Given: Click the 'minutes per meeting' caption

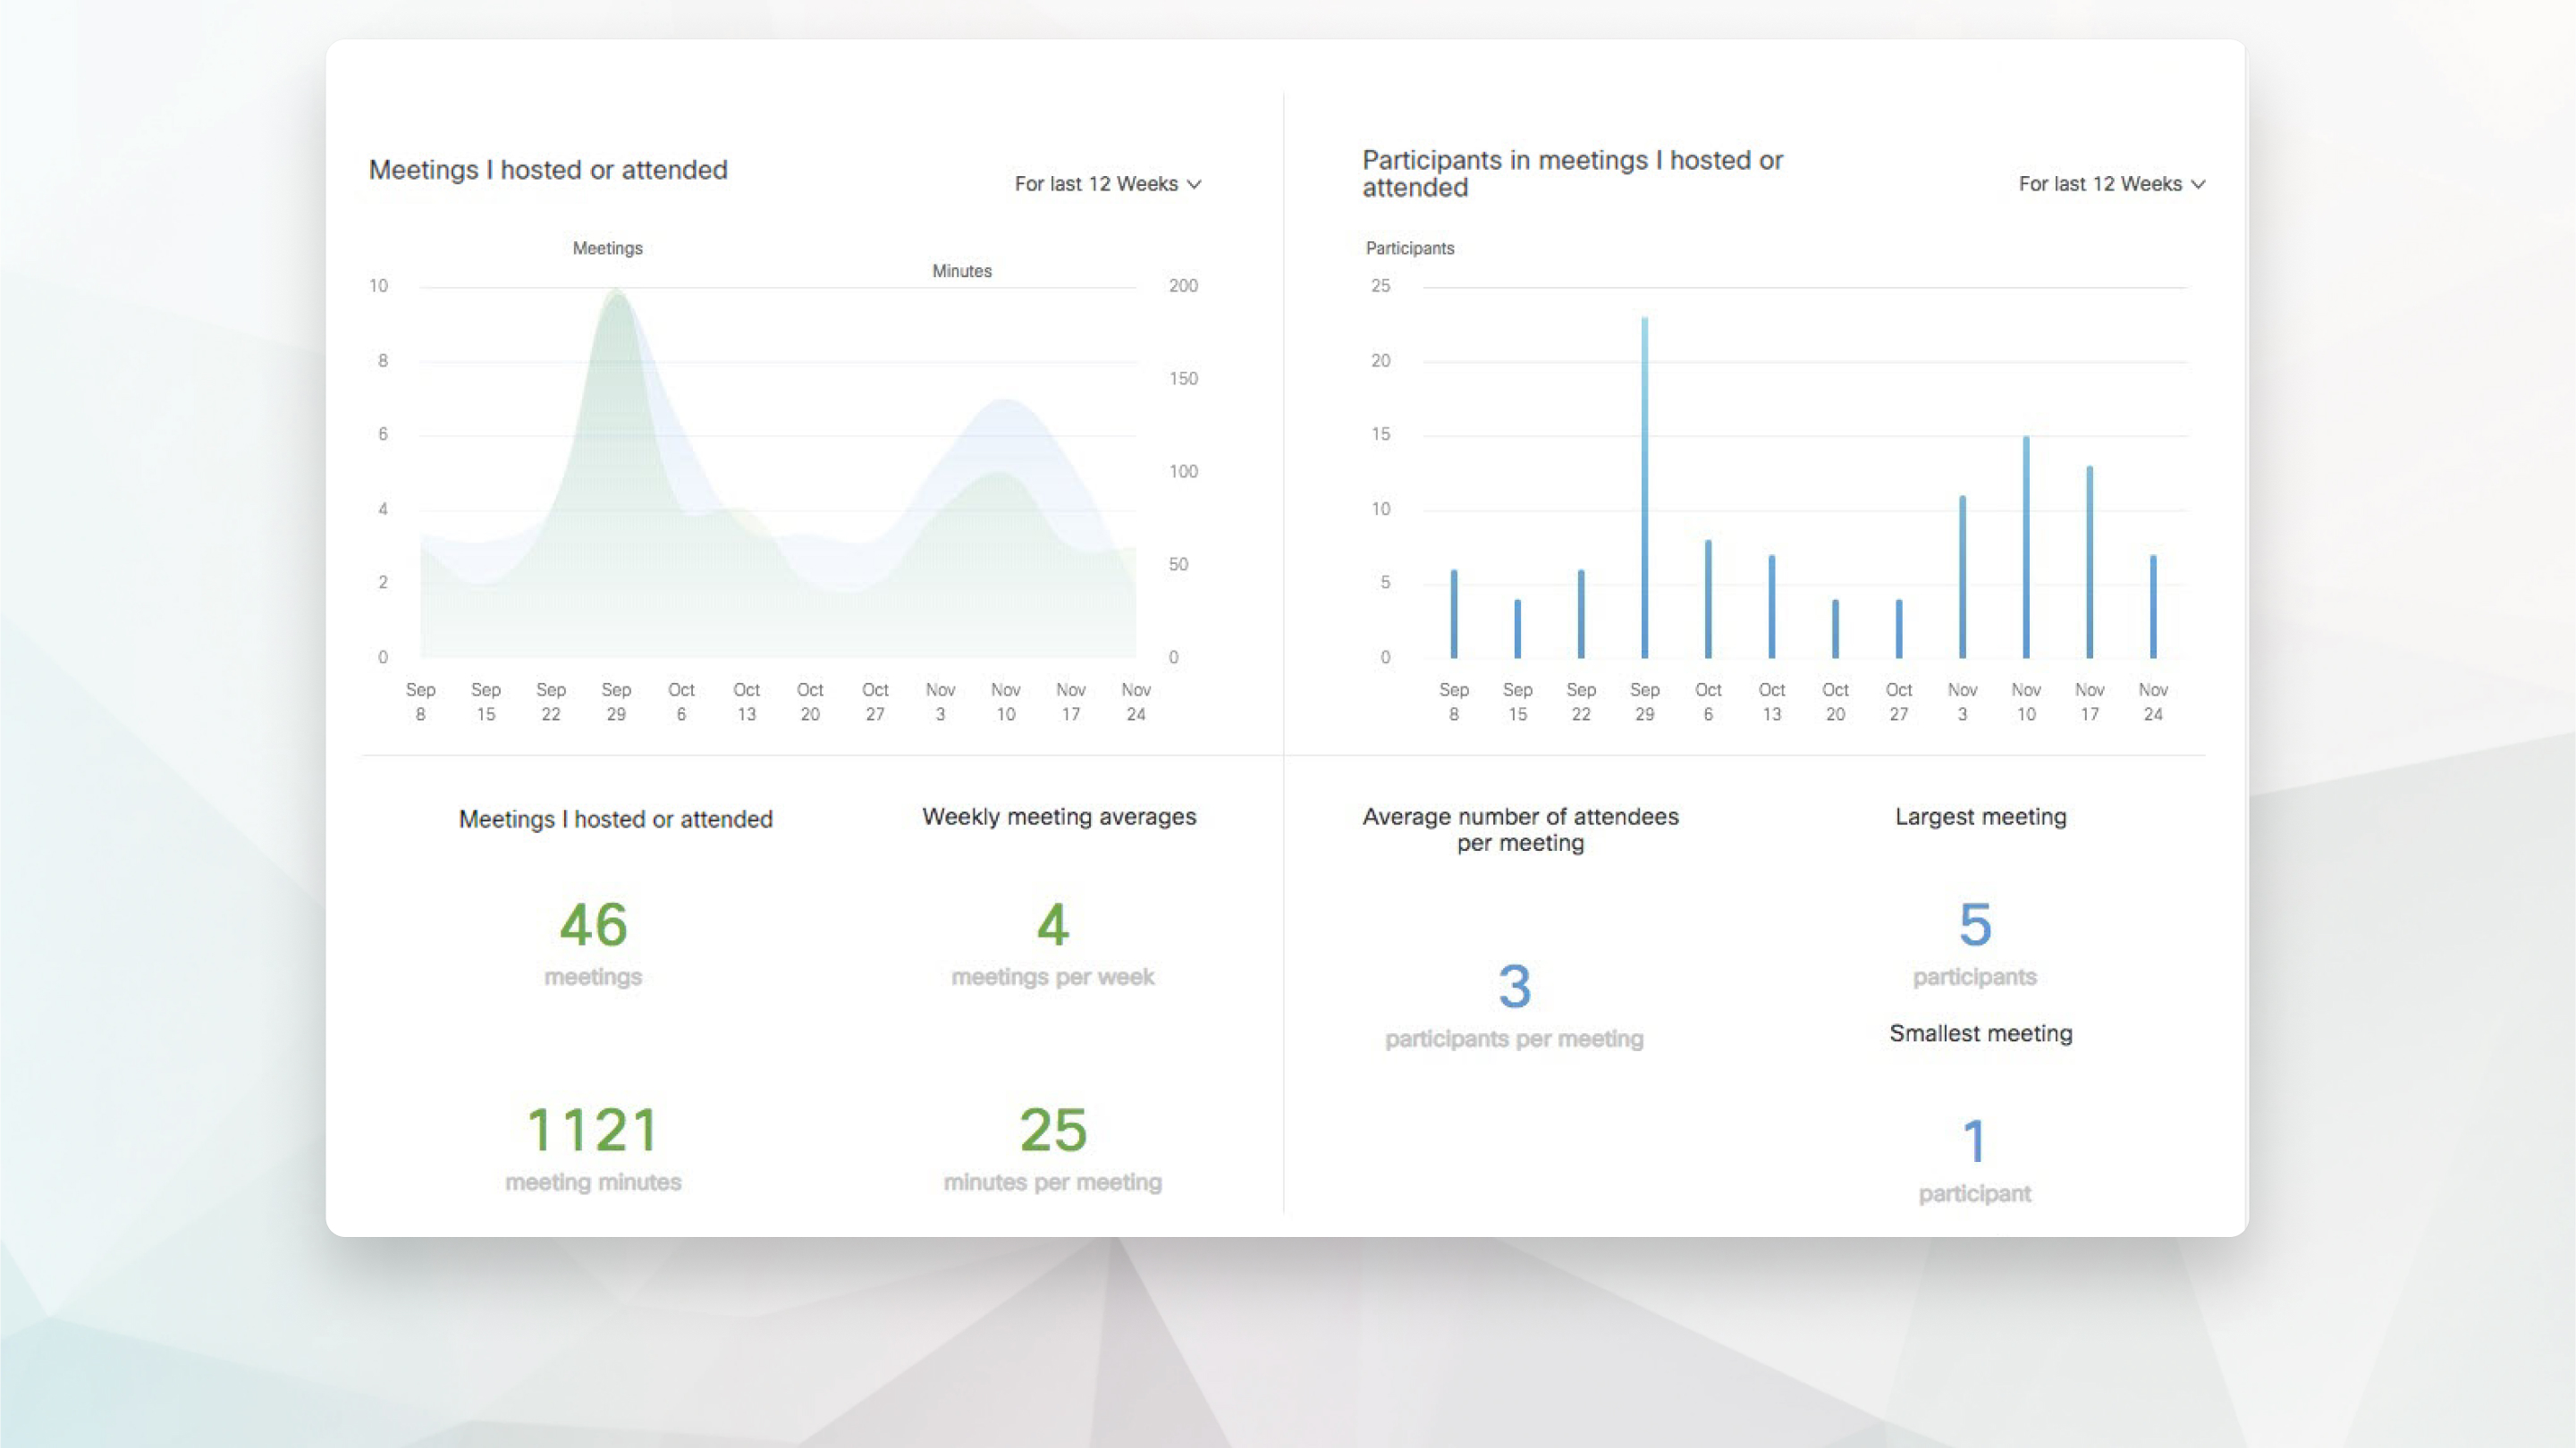Looking at the screenshot, I should click(x=1053, y=1182).
